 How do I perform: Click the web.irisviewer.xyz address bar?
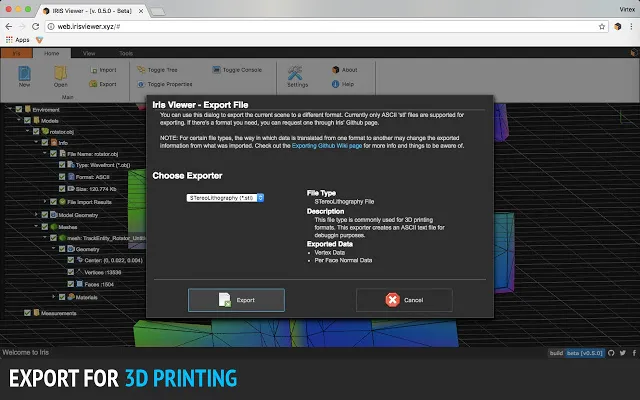pyautogui.click(x=327, y=27)
